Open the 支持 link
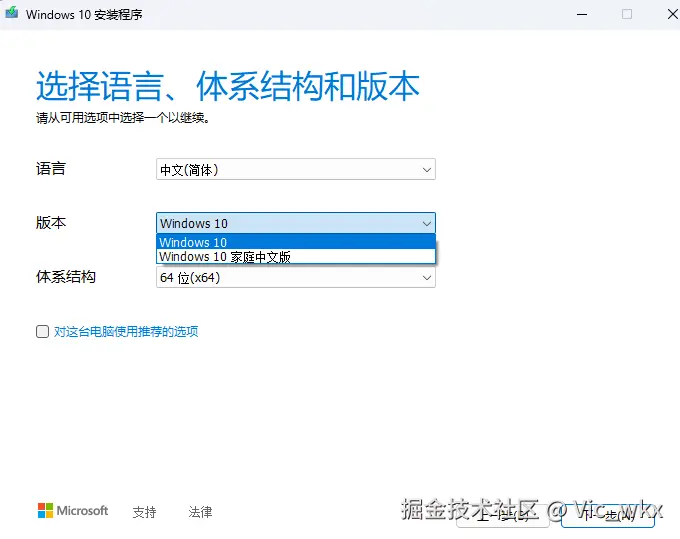The width and height of the screenshot is (680, 539). click(x=144, y=512)
